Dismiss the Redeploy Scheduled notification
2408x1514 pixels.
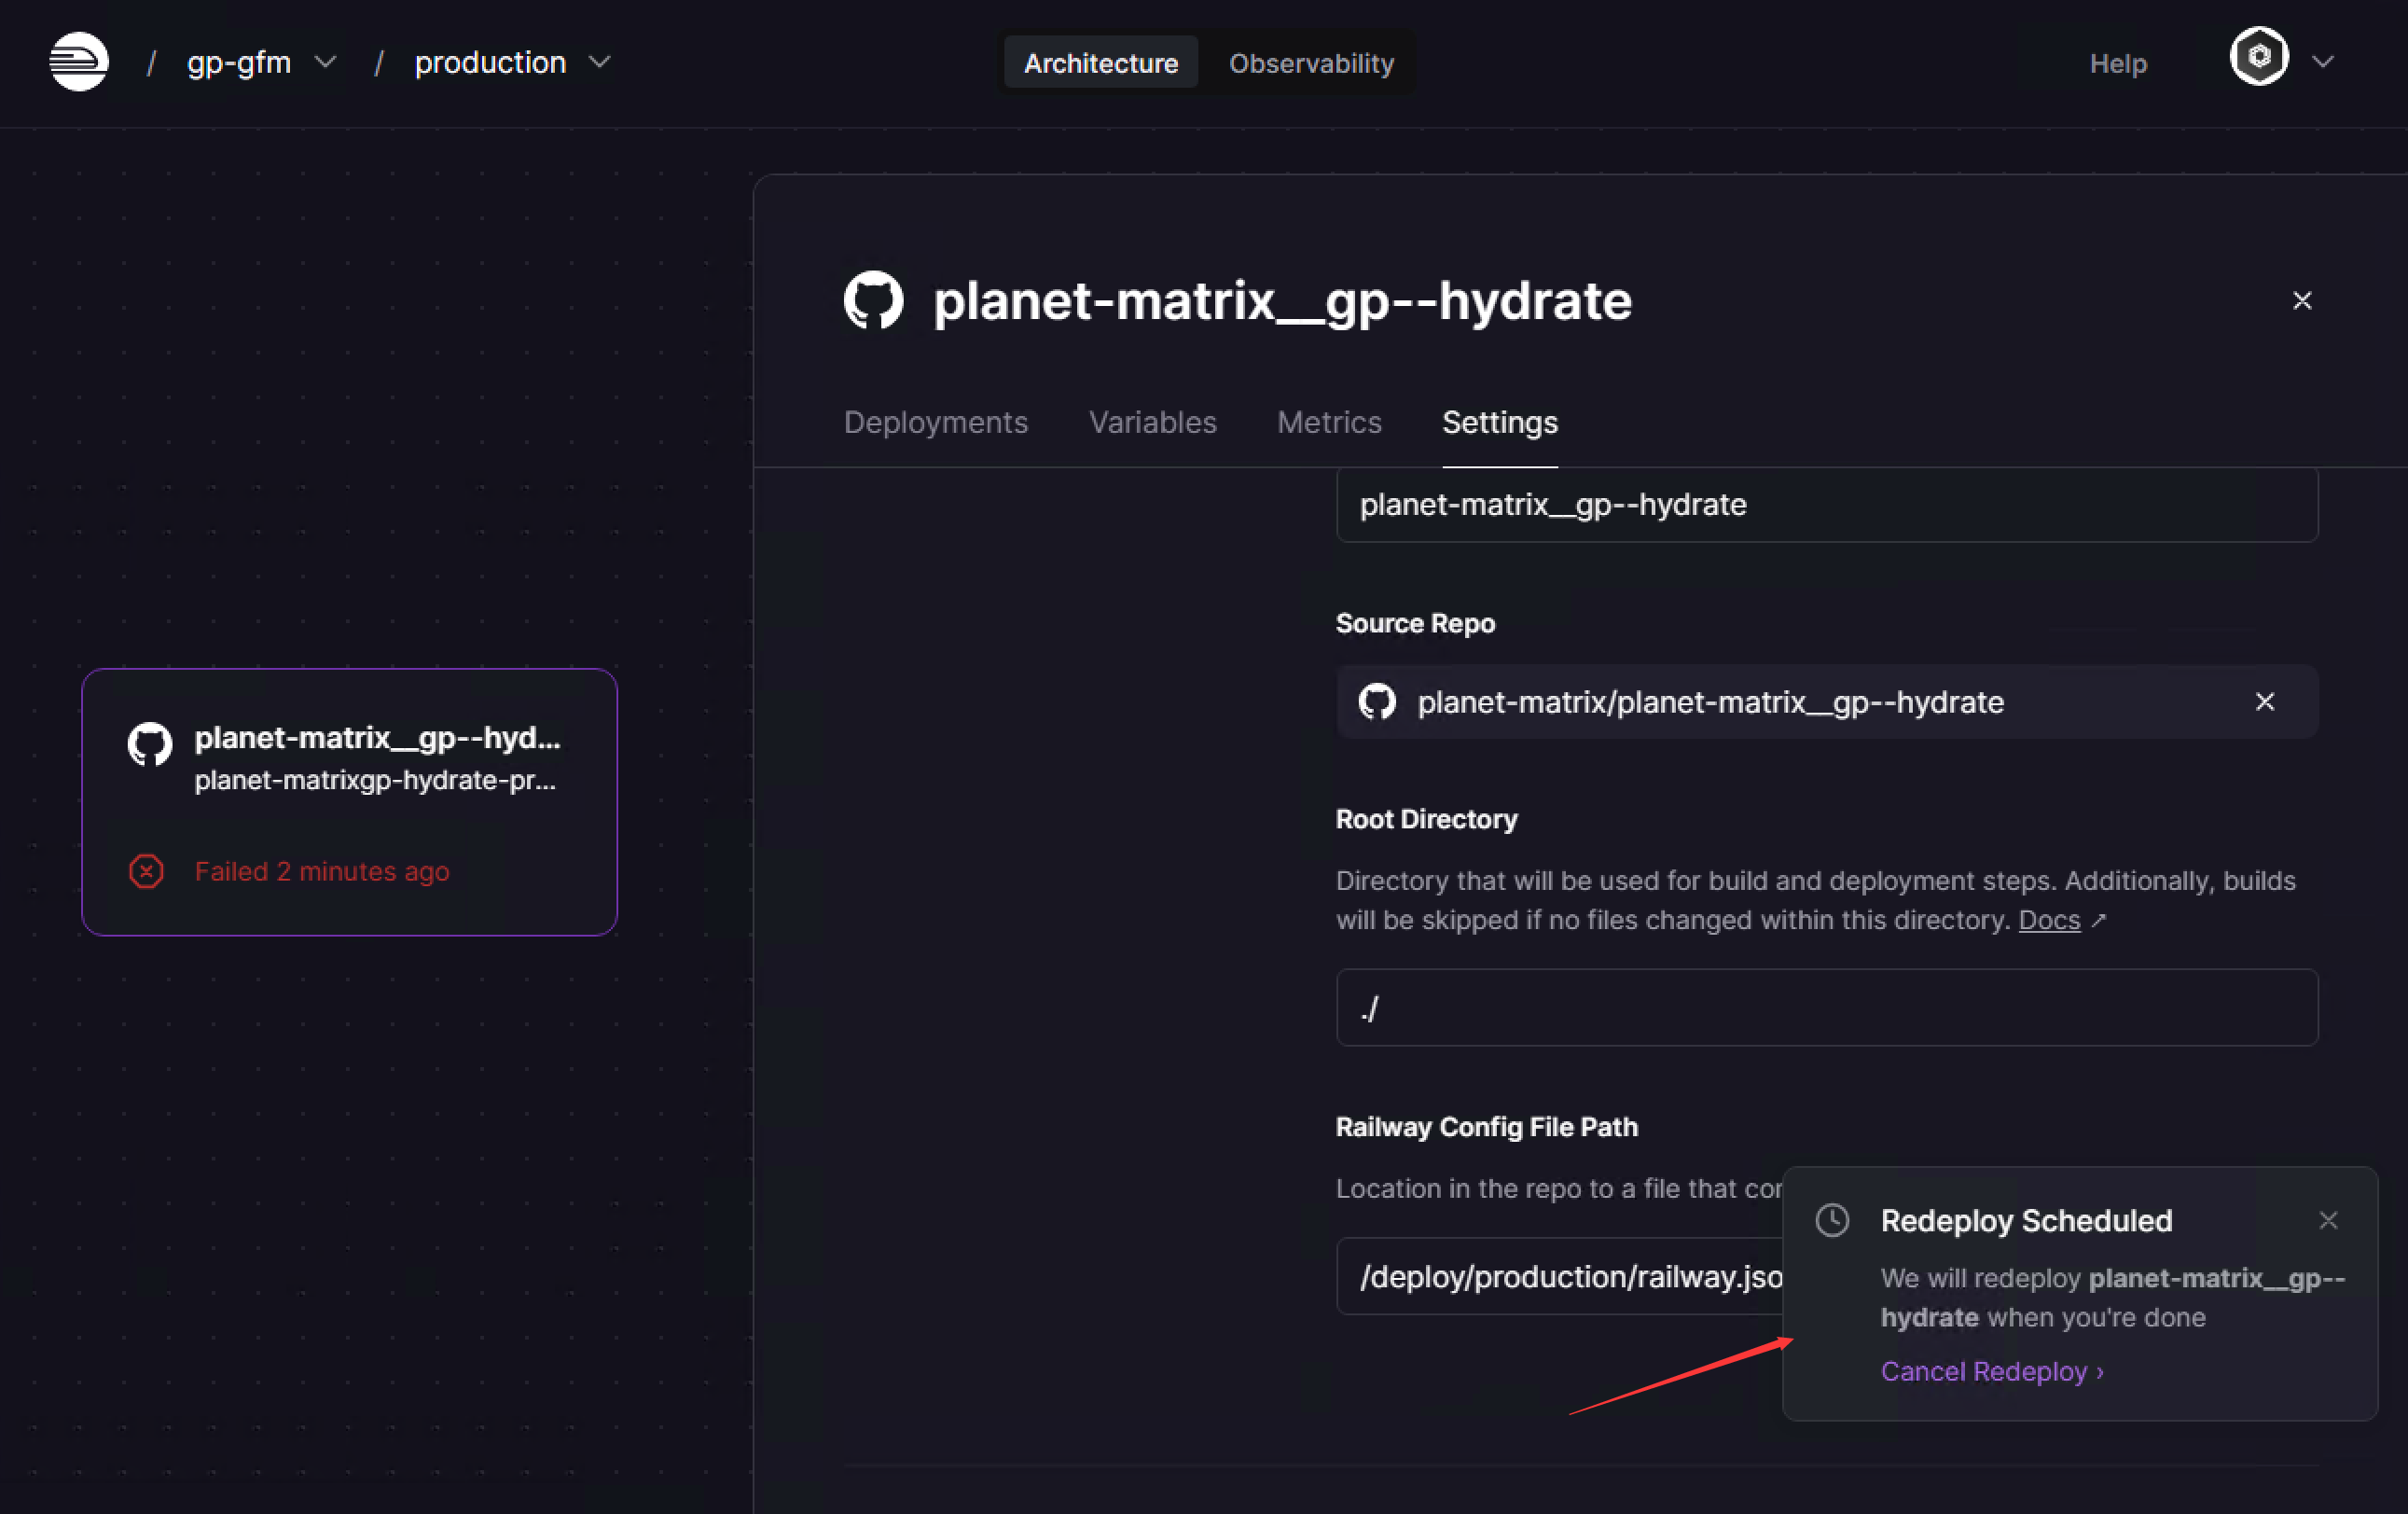[x=2328, y=1220]
